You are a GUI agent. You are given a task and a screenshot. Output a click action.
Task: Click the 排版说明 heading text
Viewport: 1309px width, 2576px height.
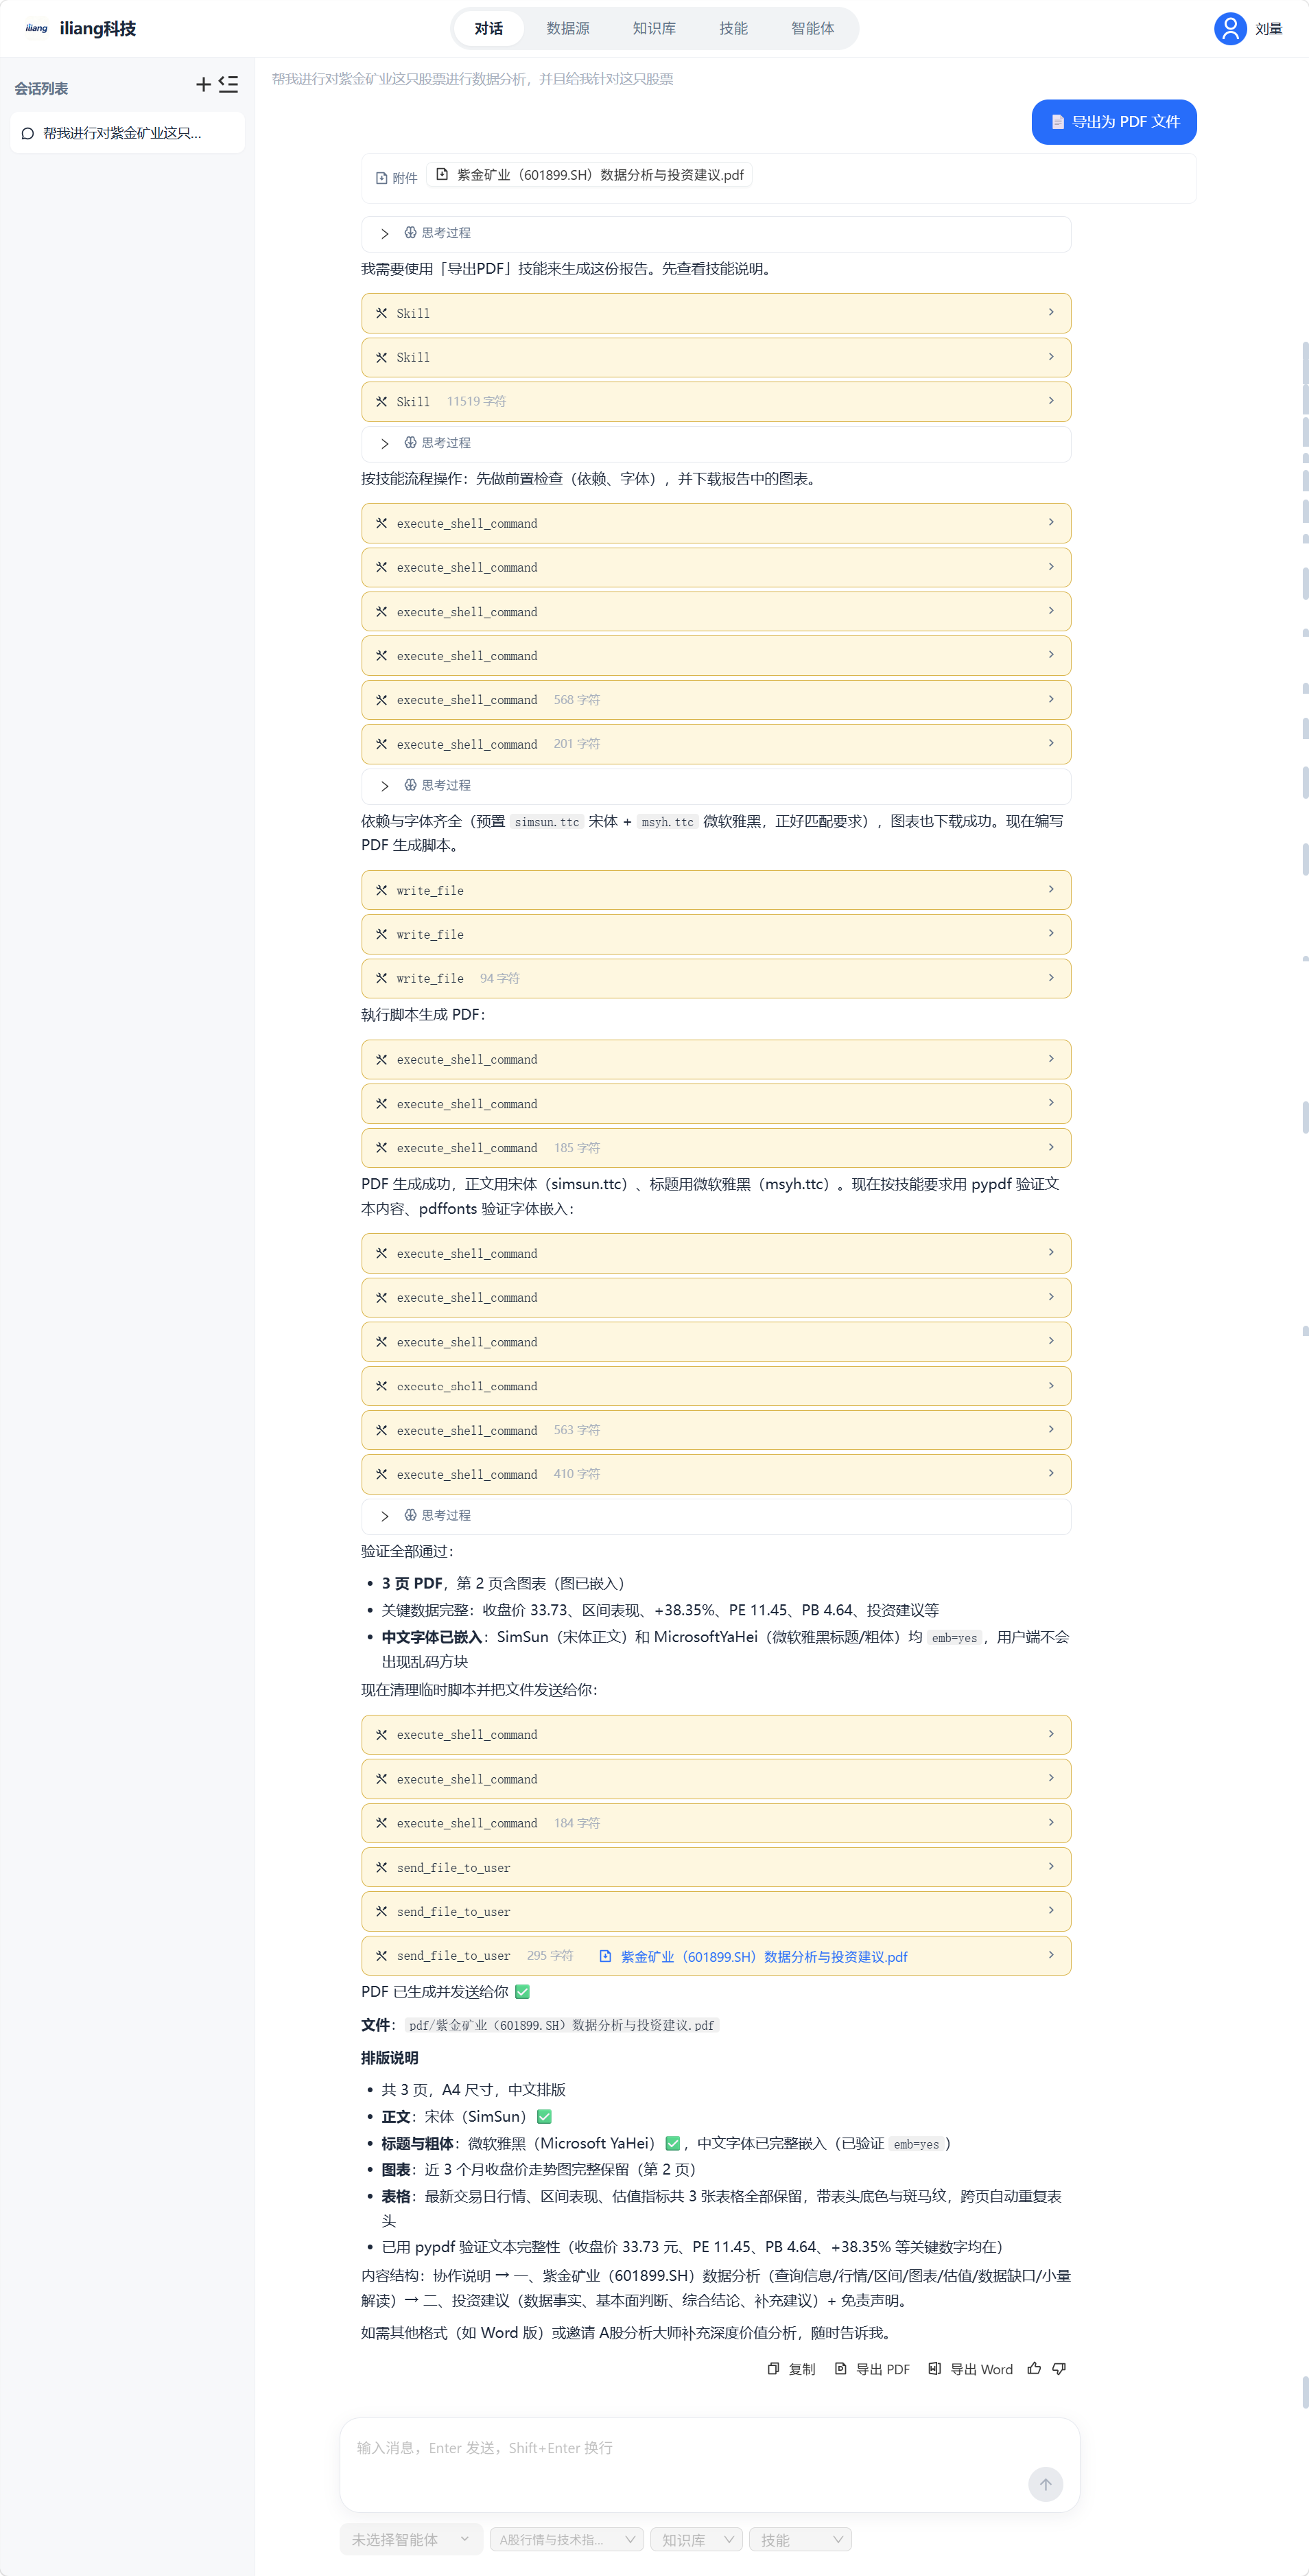pos(390,2058)
